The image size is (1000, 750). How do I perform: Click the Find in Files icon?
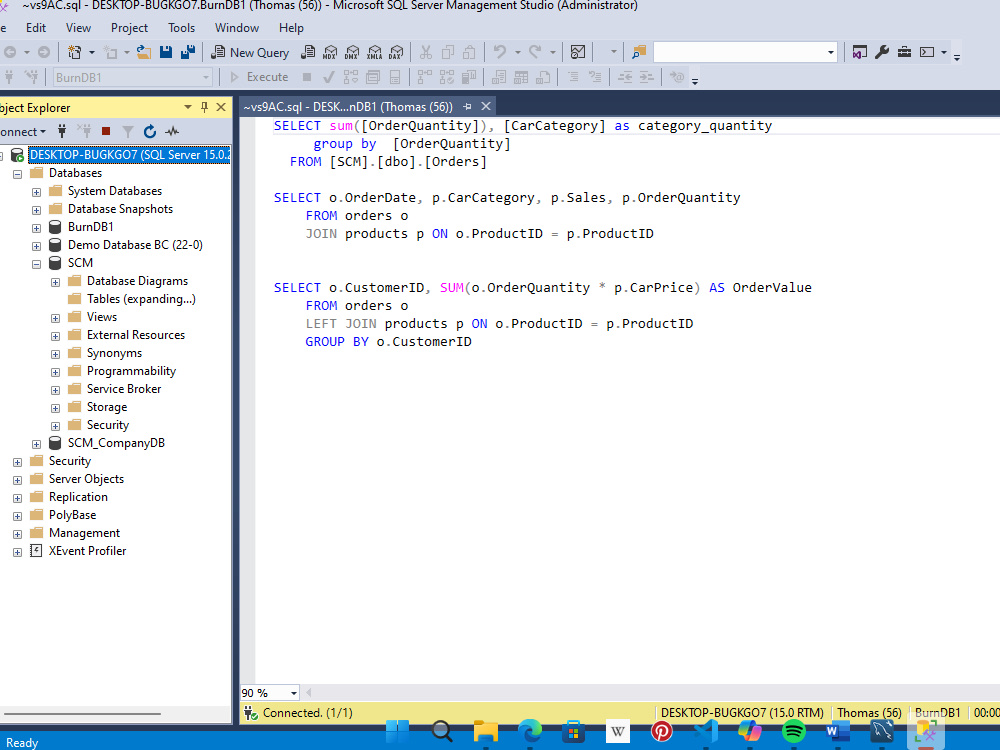(638, 52)
